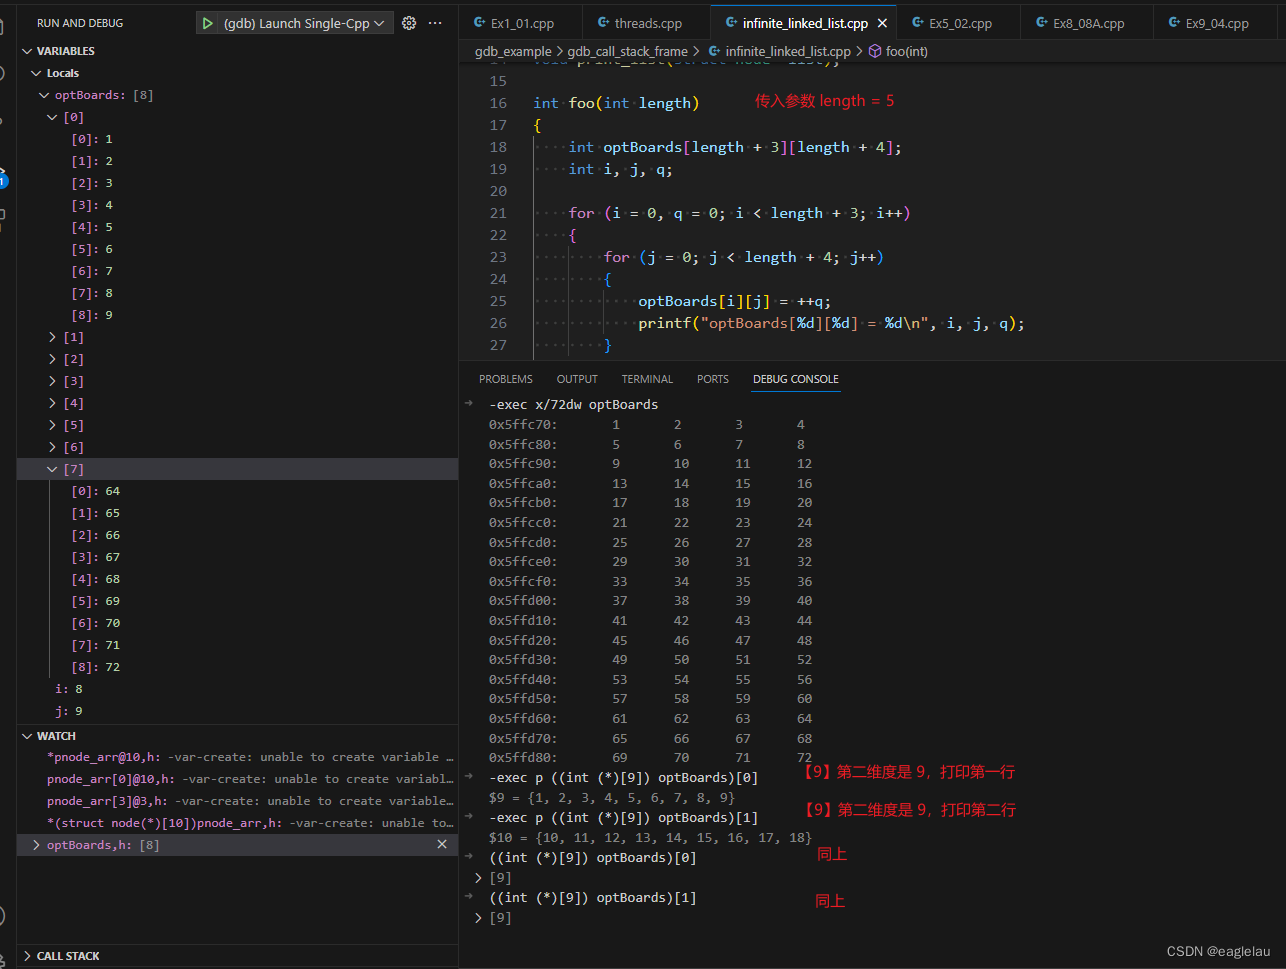This screenshot has height=969, width=1286.
Task: Open launch configuration via the gear icon
Action: tap(408, 22)
